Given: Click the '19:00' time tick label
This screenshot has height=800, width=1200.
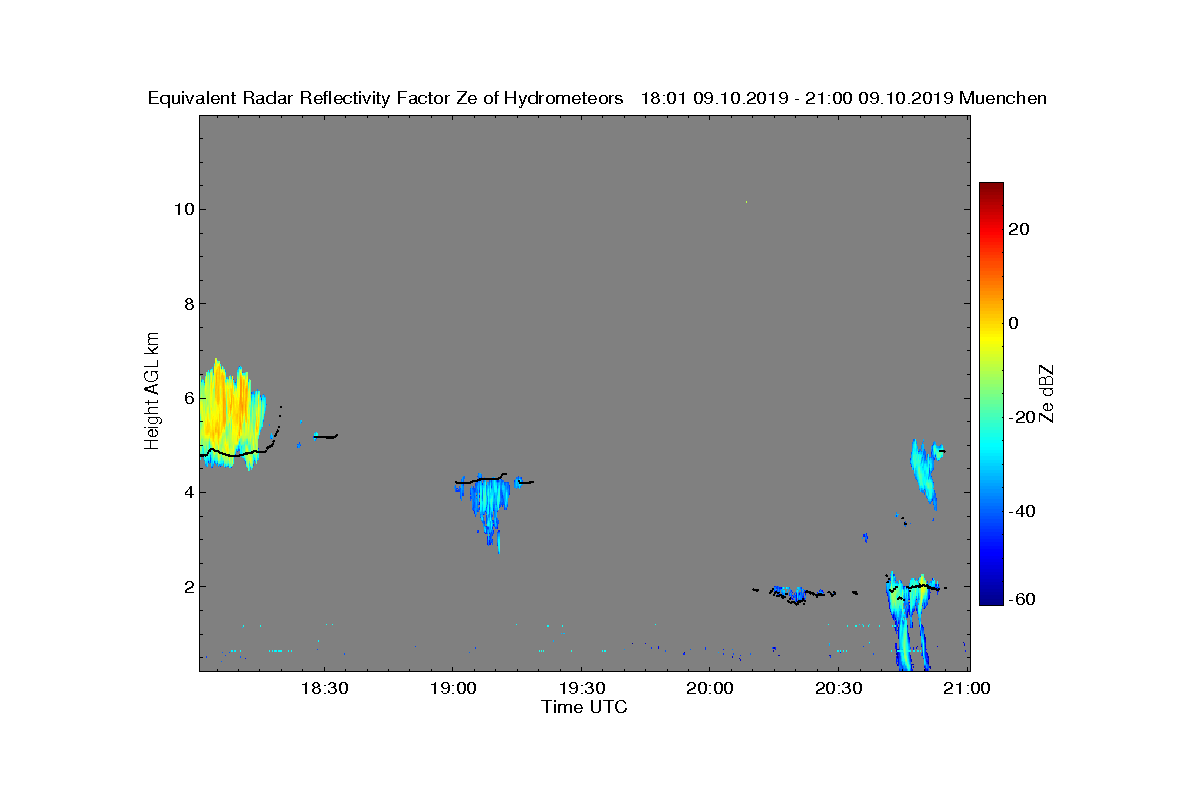Looking at the screenshot, I should [x=451, y=689].
